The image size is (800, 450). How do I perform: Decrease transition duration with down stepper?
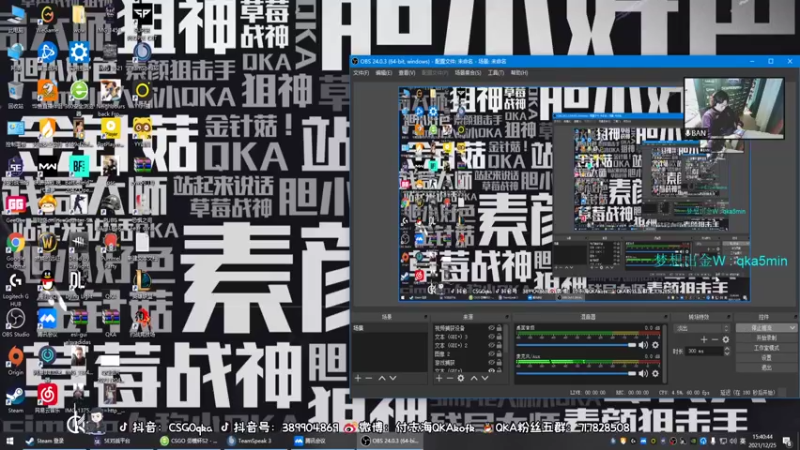pos(727,354)
